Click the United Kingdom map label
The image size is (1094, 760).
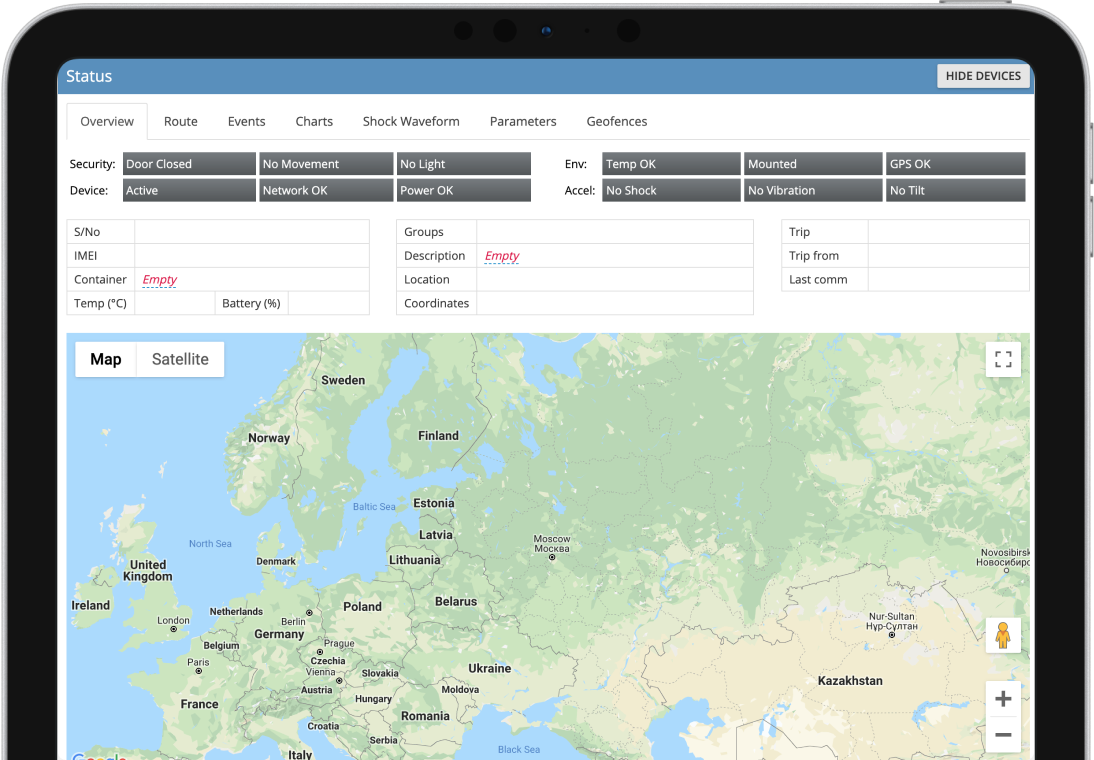click(147, 570)
